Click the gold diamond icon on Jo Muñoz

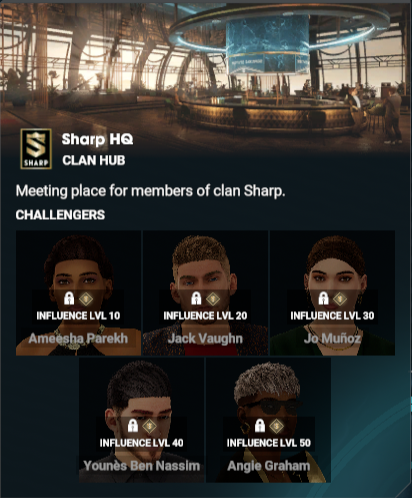coord(340,299)
